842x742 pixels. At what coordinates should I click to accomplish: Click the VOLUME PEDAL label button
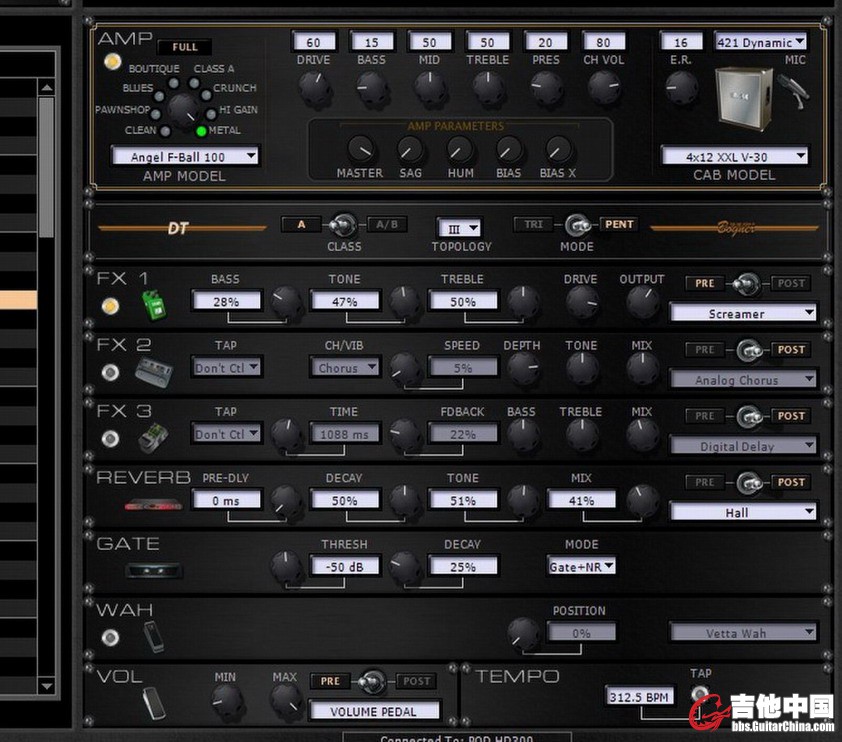click(x=374, y=711)
